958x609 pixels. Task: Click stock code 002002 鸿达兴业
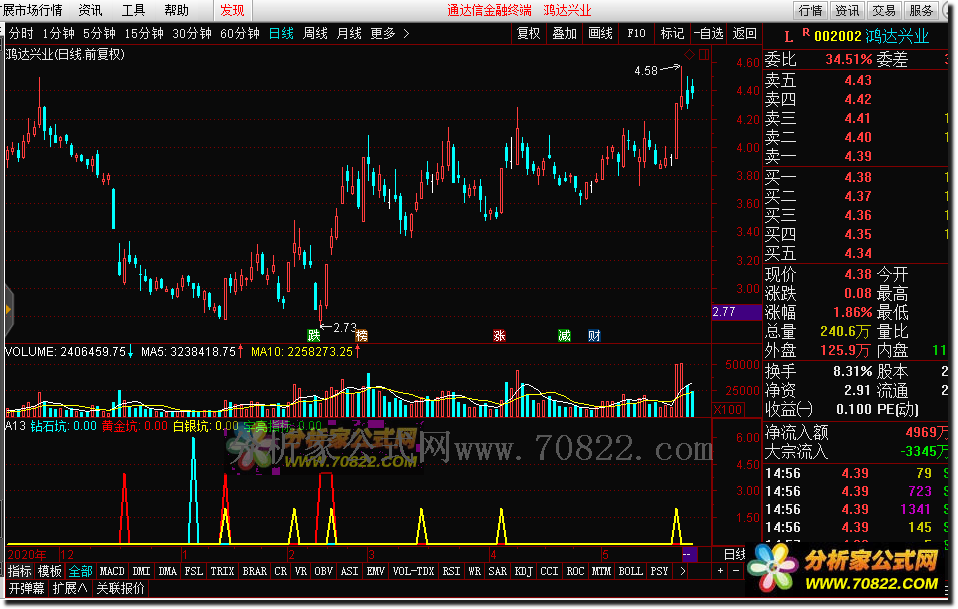point(871,36)
